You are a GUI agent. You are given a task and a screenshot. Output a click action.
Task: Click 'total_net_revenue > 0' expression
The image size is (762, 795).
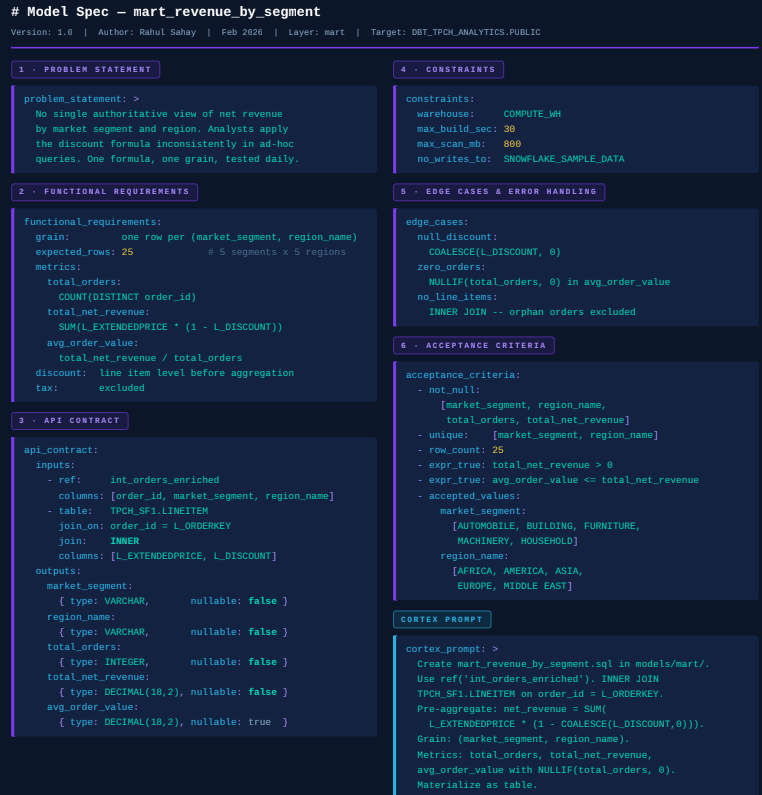pos(553,465)
